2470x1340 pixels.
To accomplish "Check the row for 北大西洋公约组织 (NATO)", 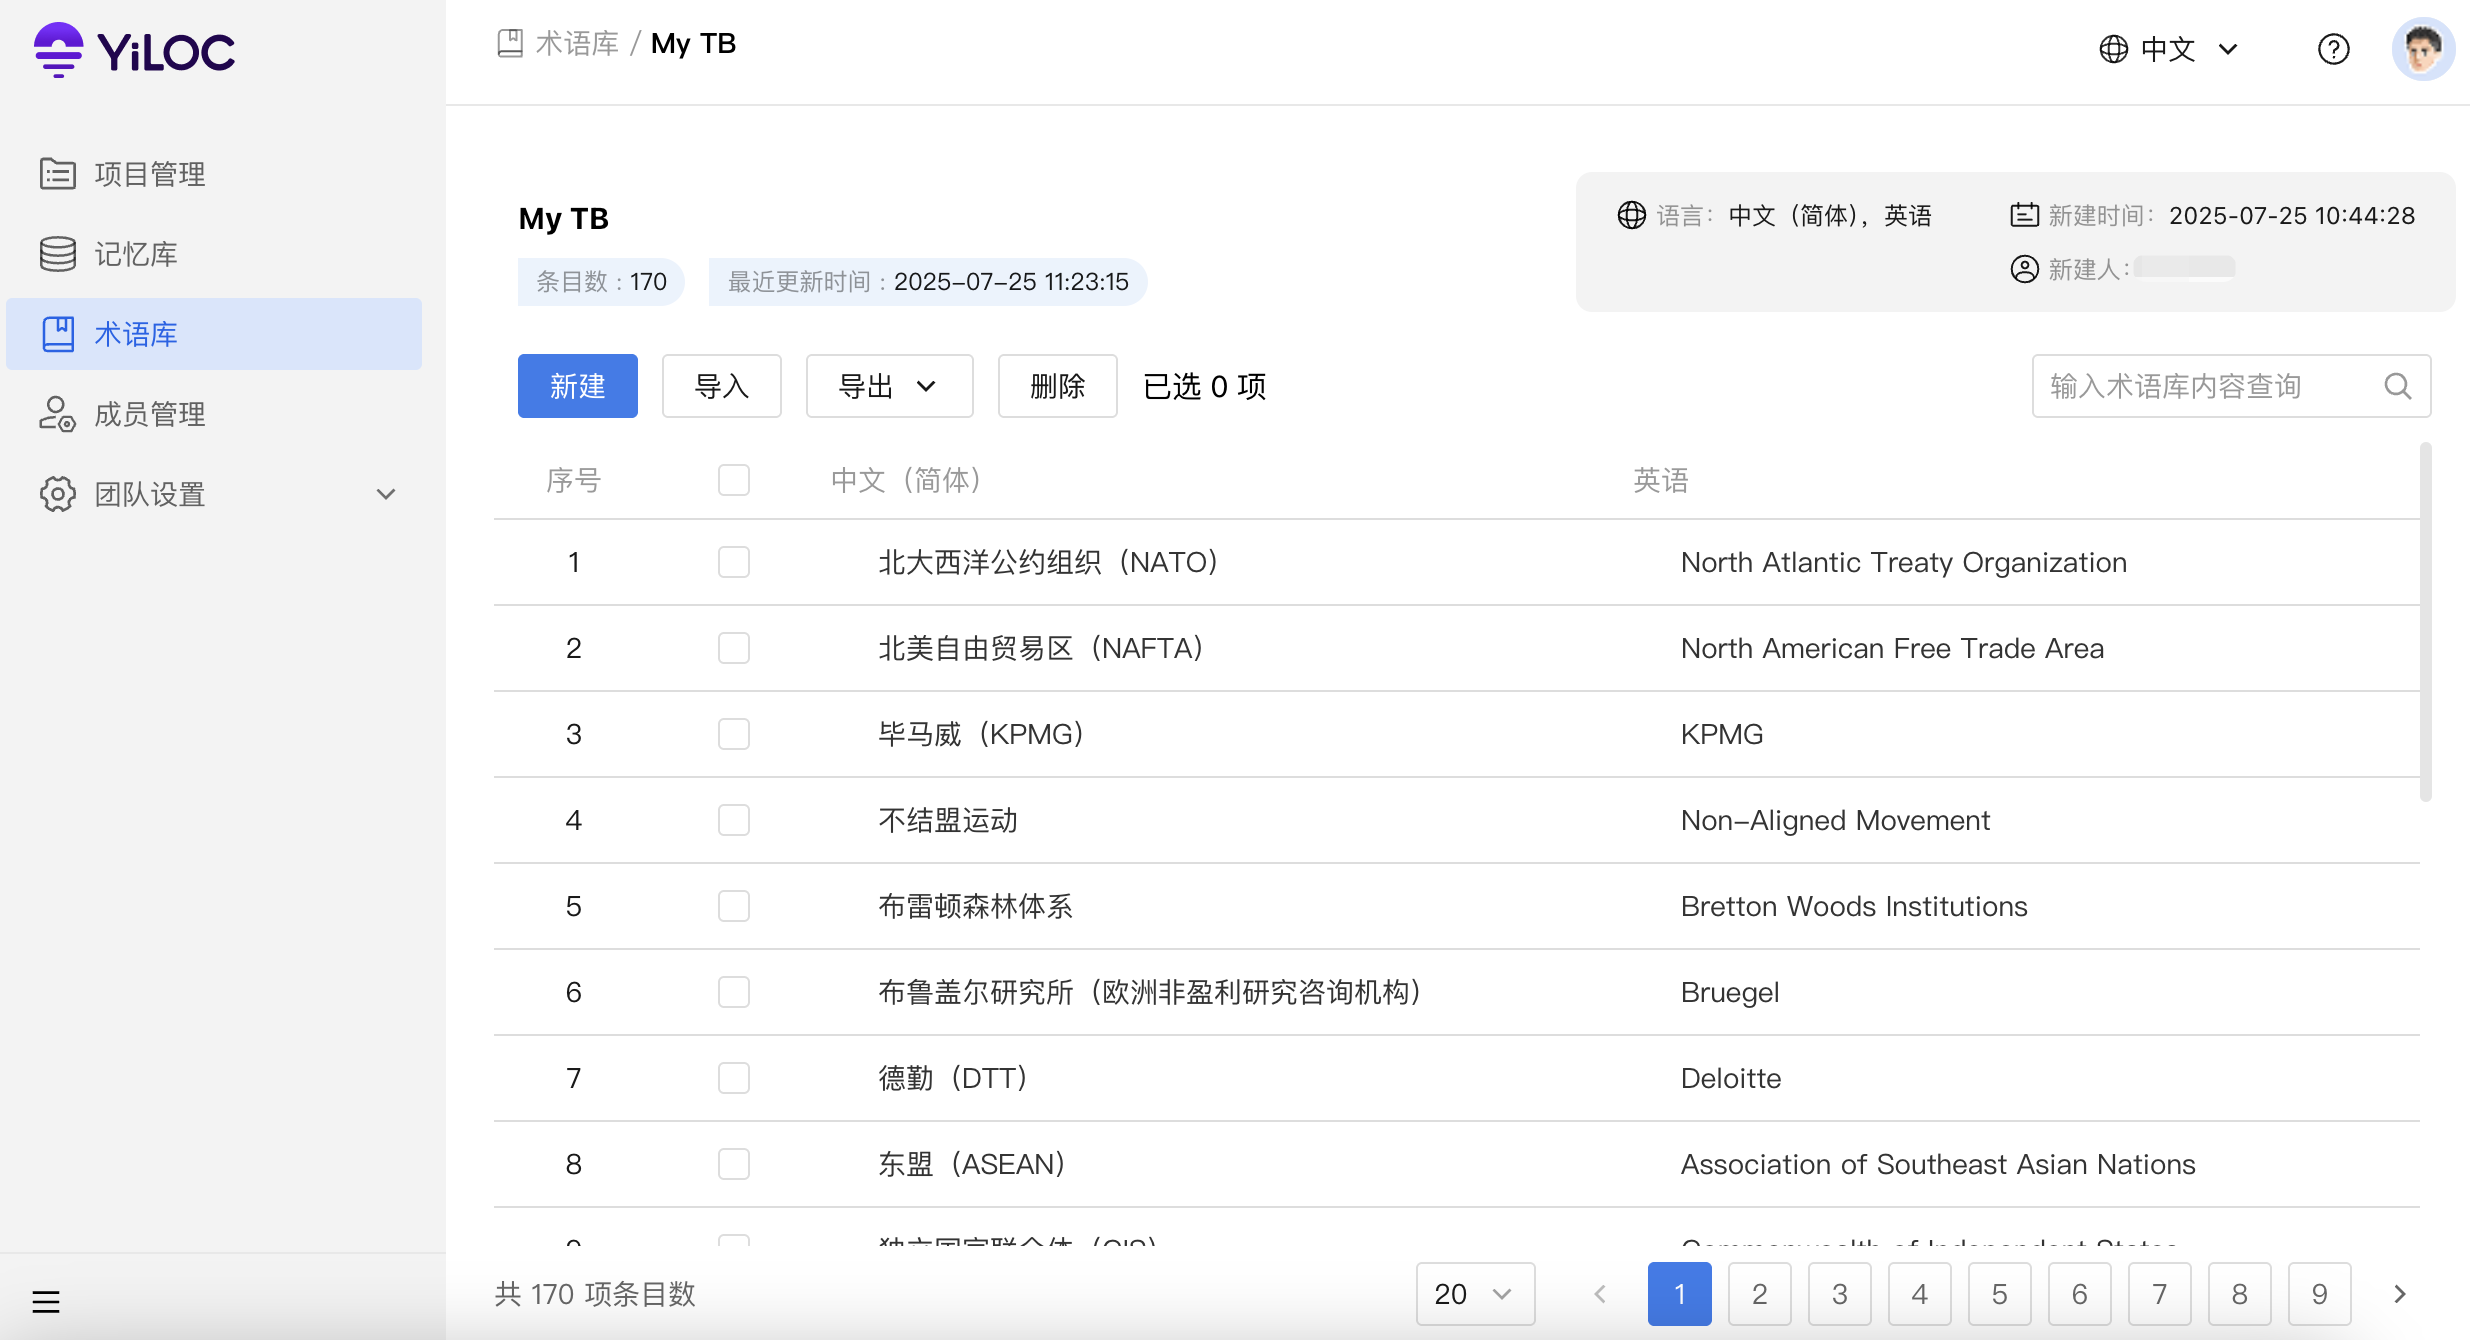I will coord(734,562).
